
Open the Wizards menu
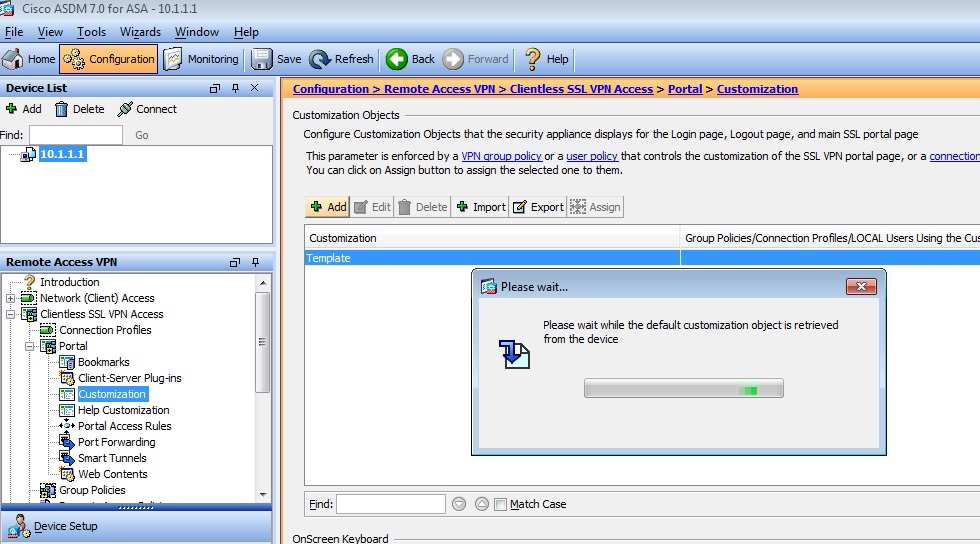140,32
